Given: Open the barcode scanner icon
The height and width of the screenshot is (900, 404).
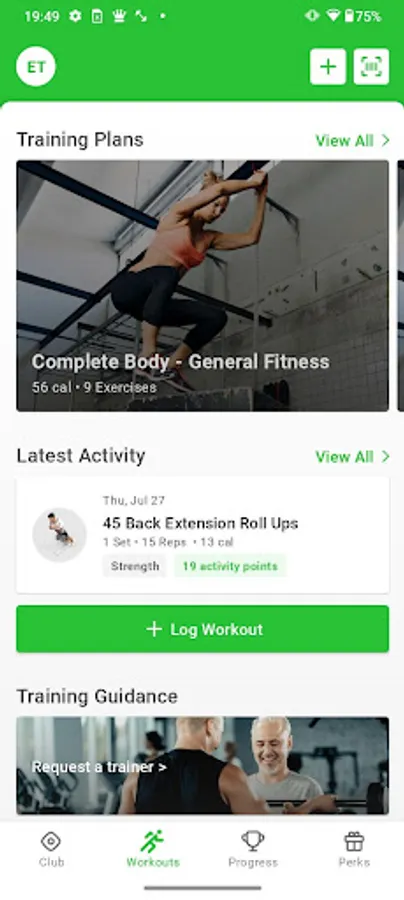Looking at the screenshot, I should [371, 67].
